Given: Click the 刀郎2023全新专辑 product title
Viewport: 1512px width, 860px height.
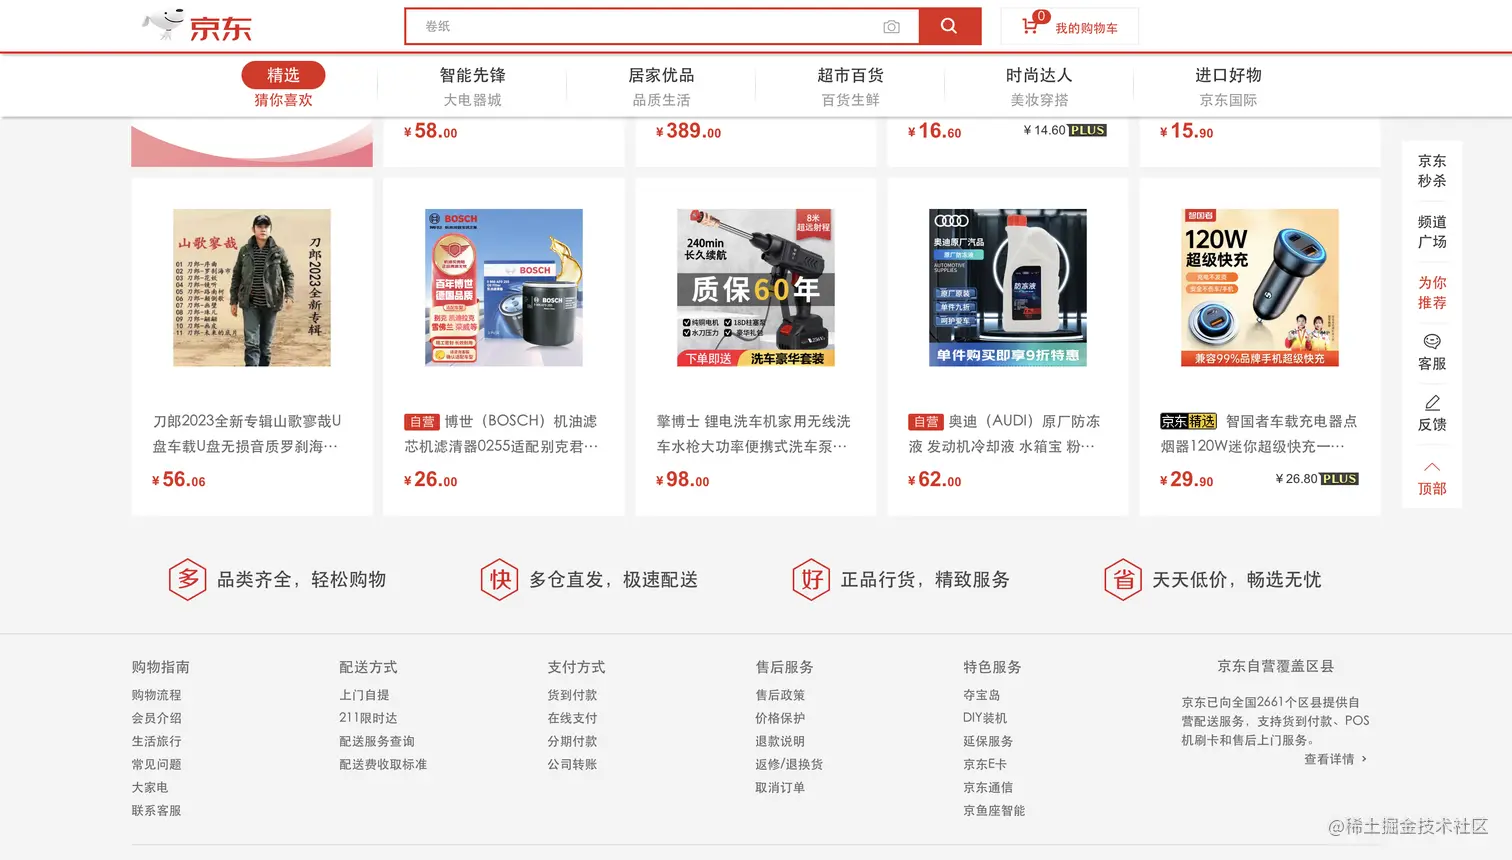Looking at the screenshot, I should pyautogui.click(x=247, y=433).
